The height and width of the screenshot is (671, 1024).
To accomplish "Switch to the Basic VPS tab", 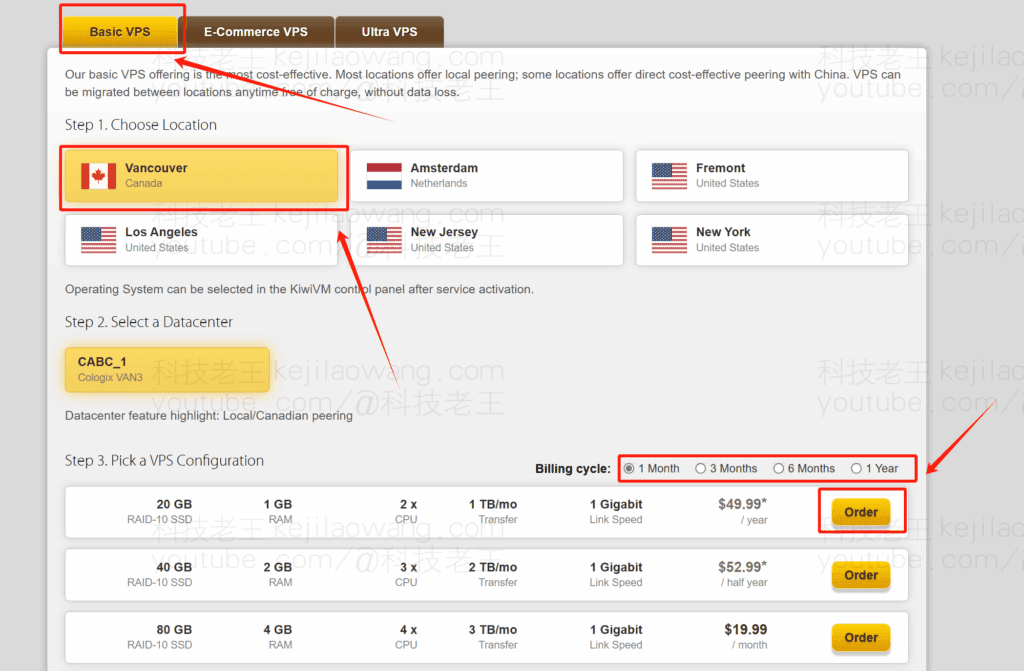I will [120, 32].
